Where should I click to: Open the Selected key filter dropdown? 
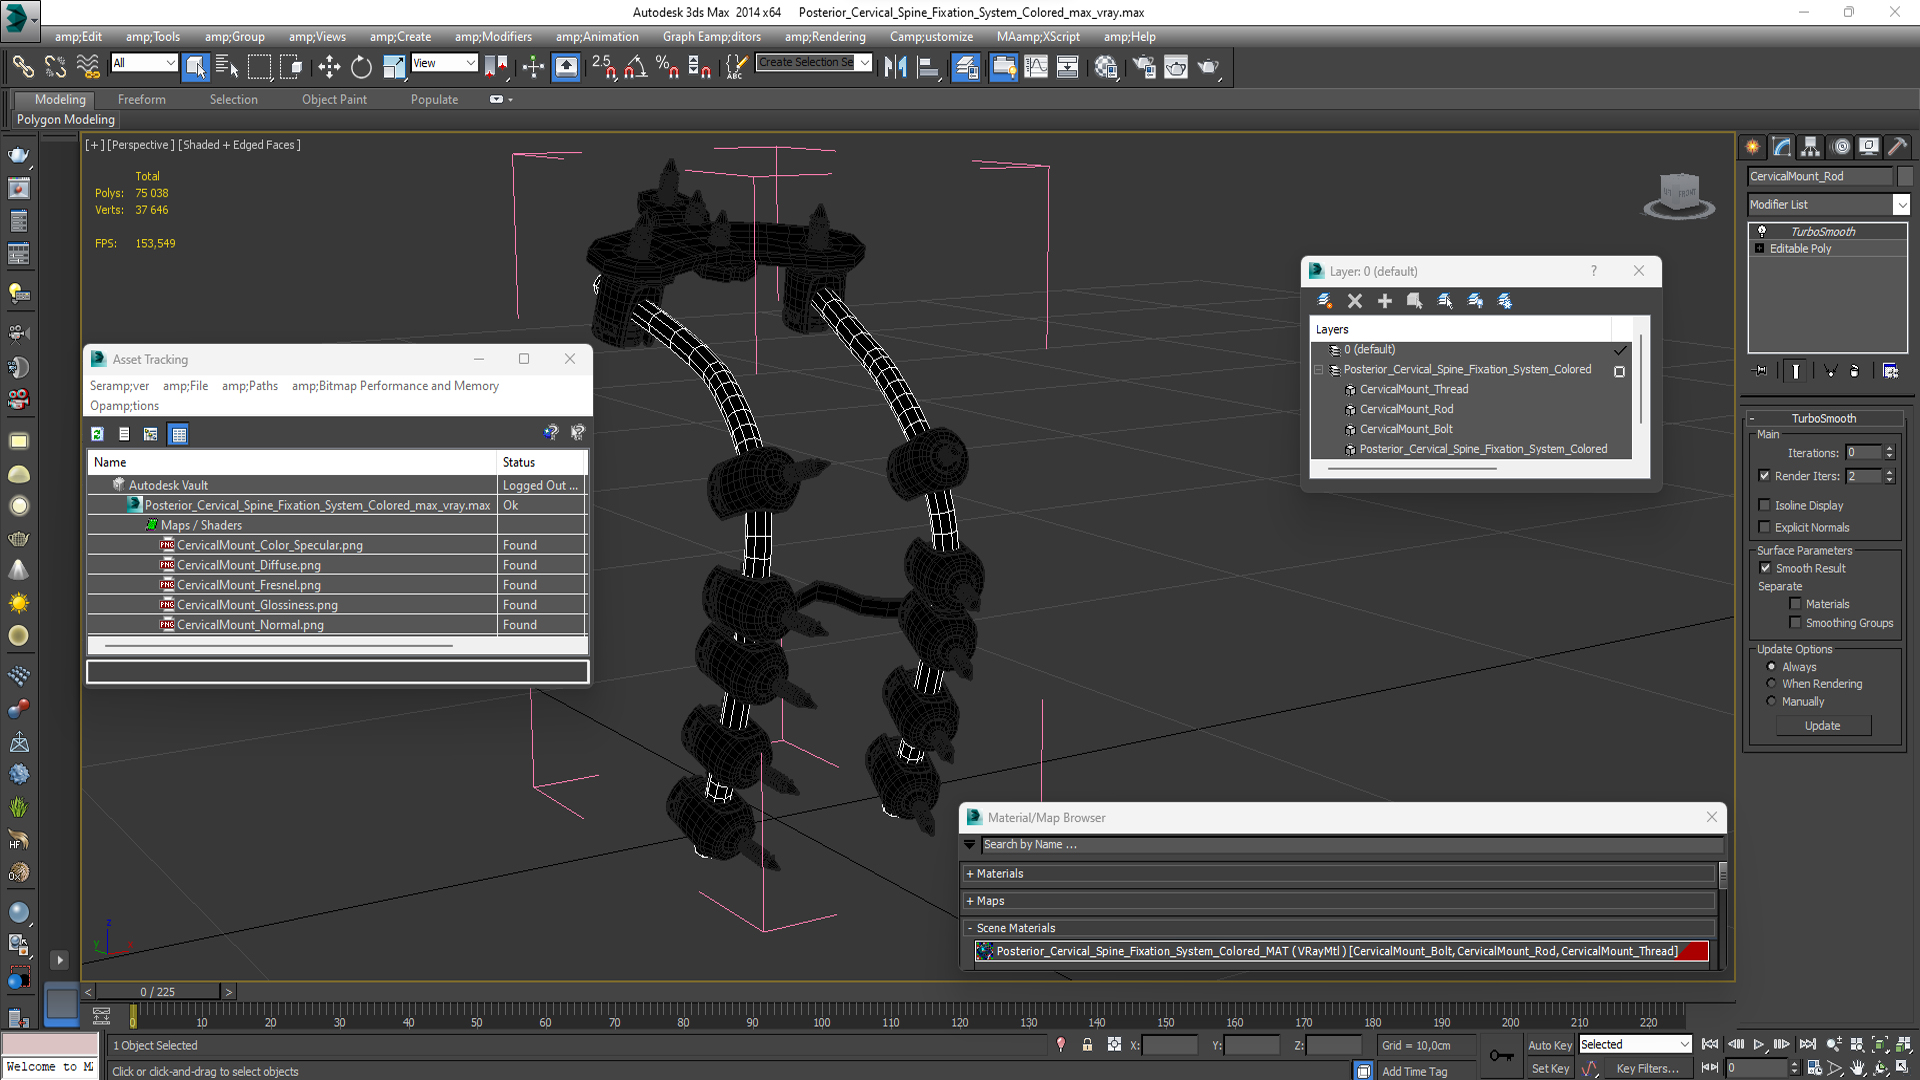pyautogui.click(x=1634, y=1044)
